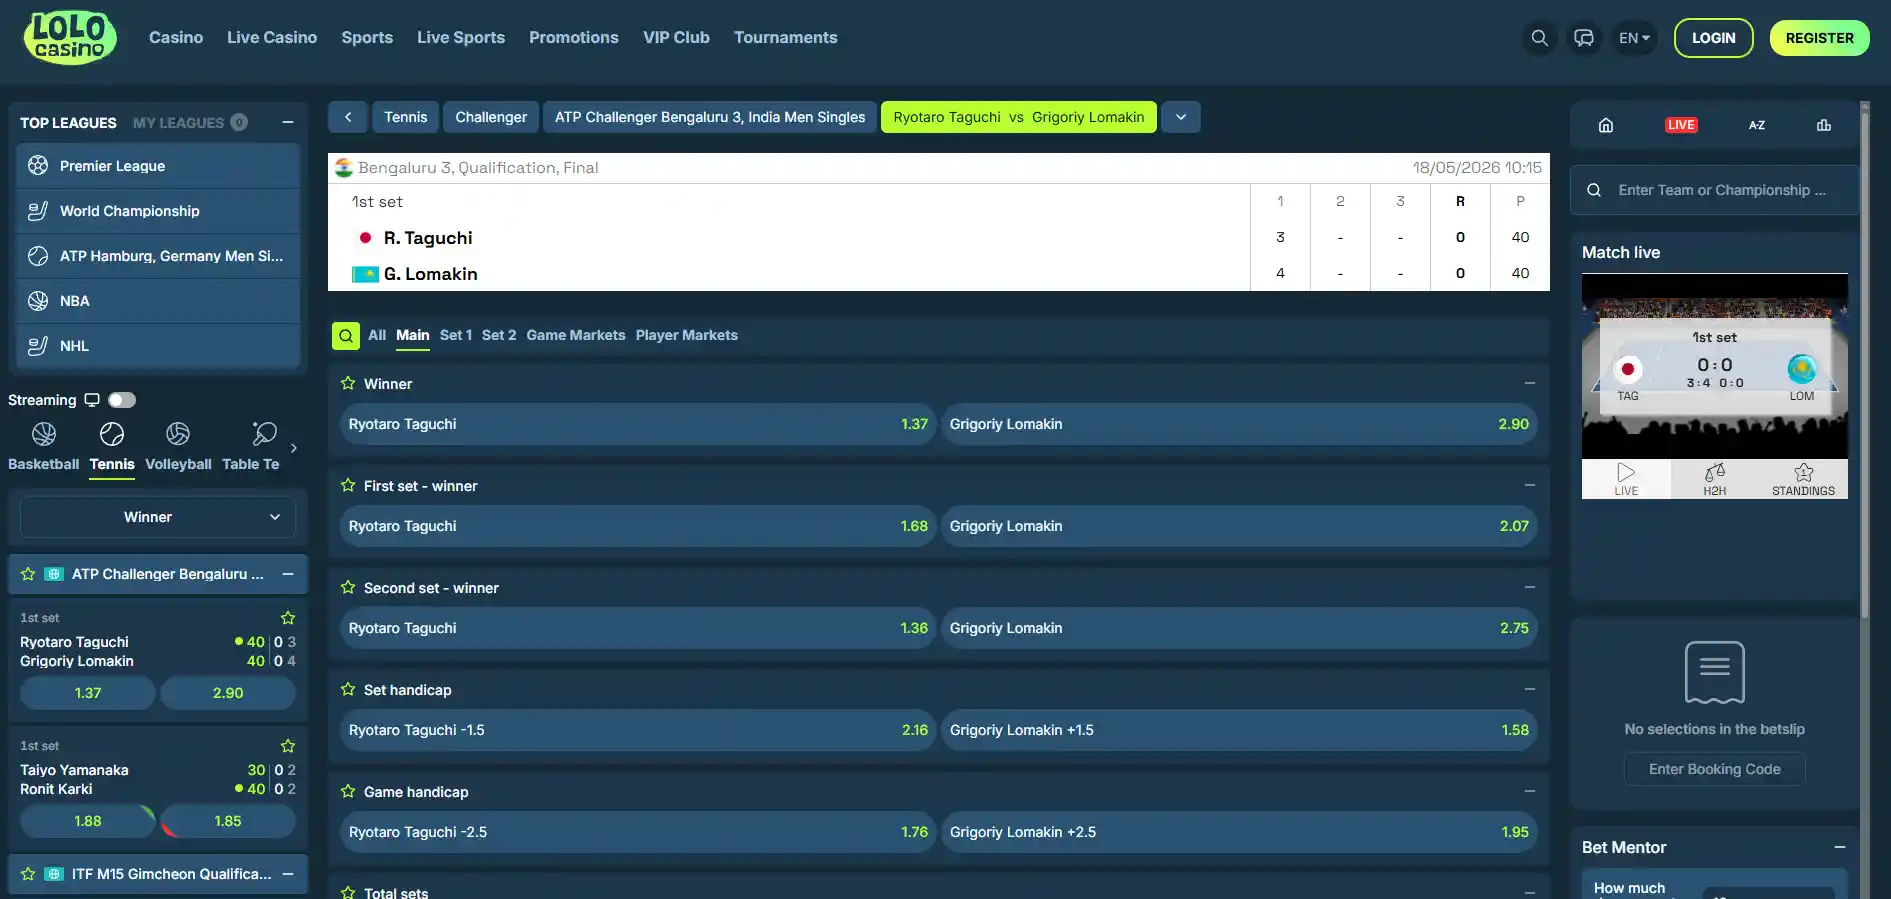The height and width of the screenshot is (899, 1891).
Task: Click the REGISTER button
Action: point(1820,38)
